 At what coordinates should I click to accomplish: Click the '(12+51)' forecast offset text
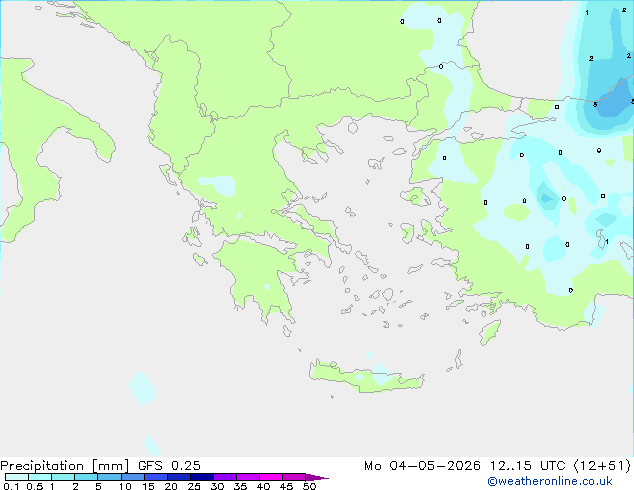point(602,466)
